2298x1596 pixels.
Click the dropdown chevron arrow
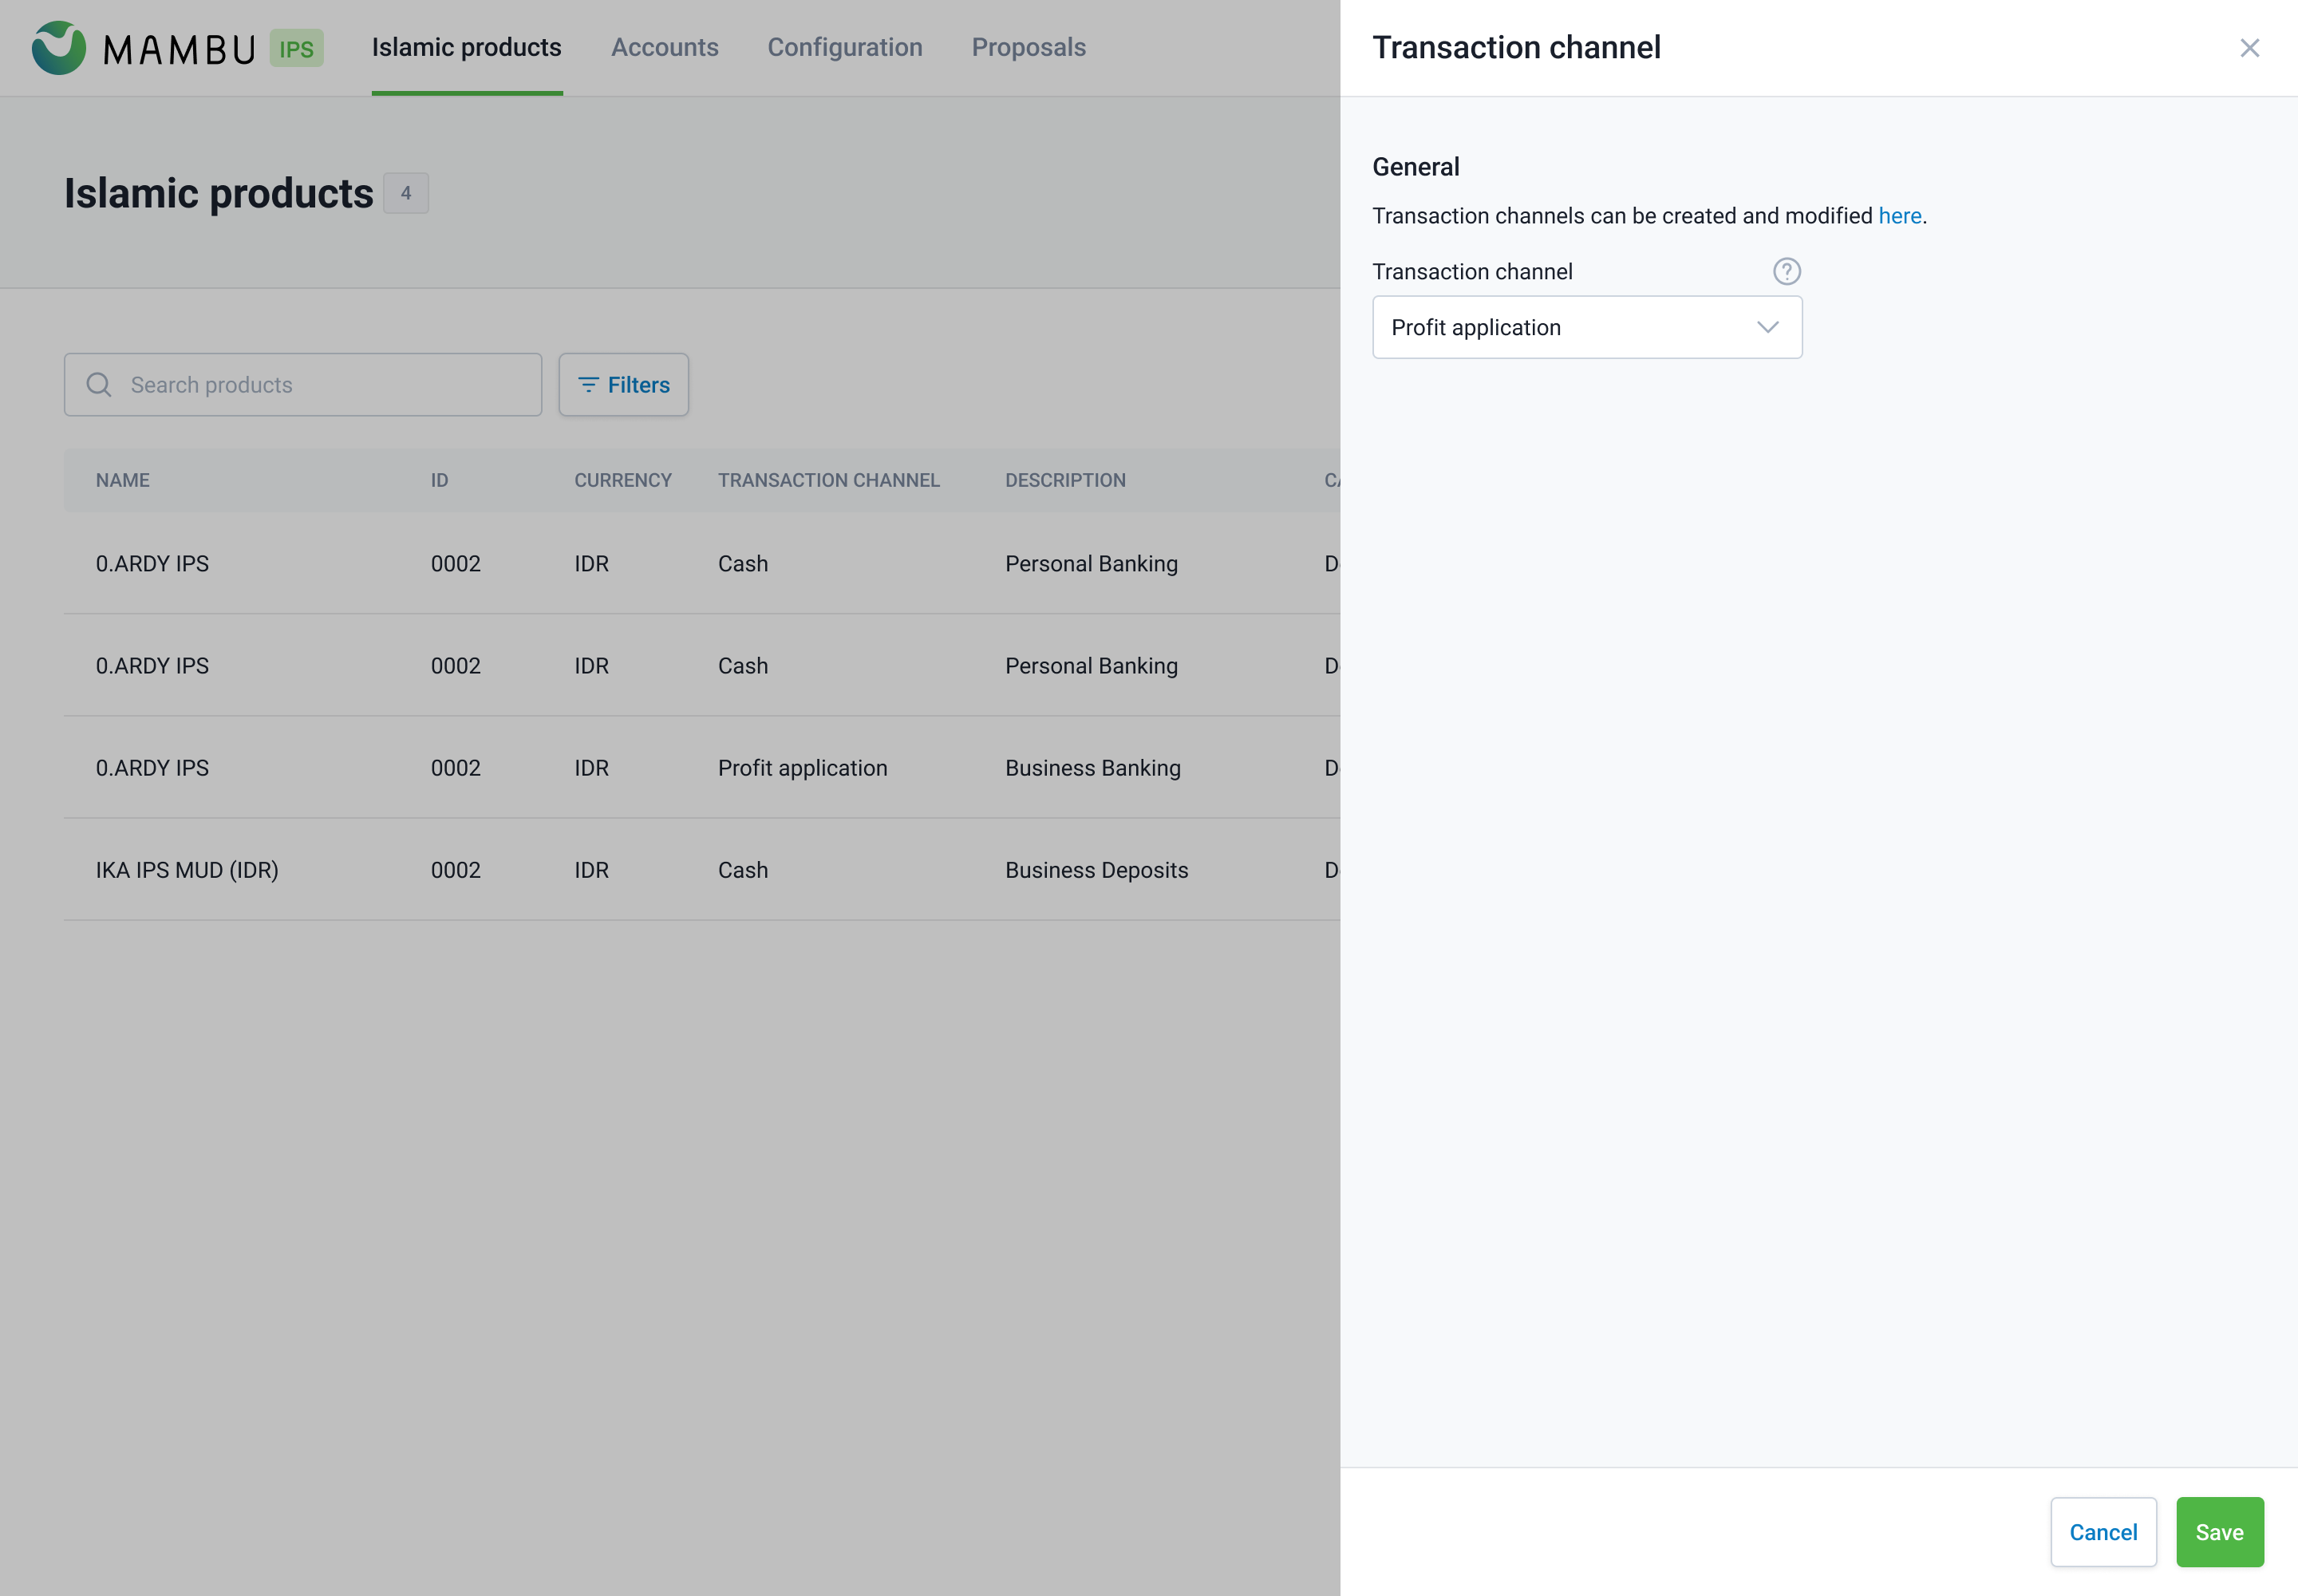(1767, 327)
